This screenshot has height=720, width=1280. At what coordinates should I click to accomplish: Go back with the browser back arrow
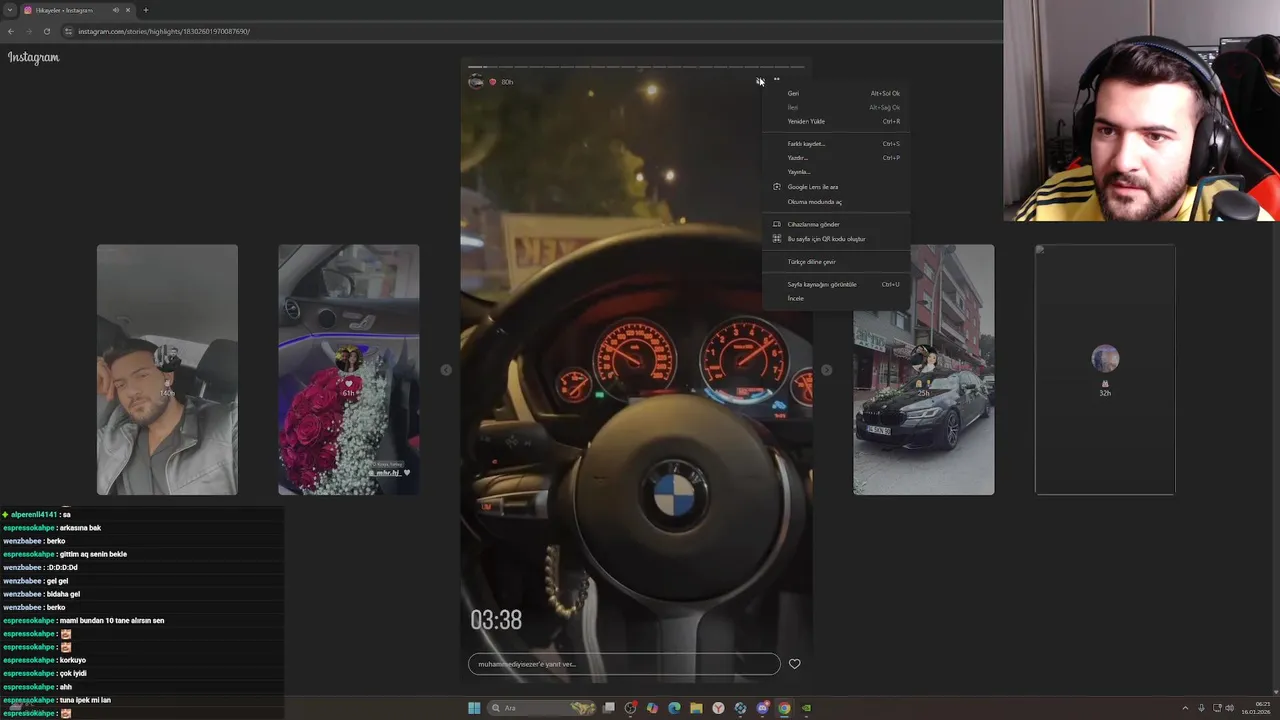tap(11, 31)
